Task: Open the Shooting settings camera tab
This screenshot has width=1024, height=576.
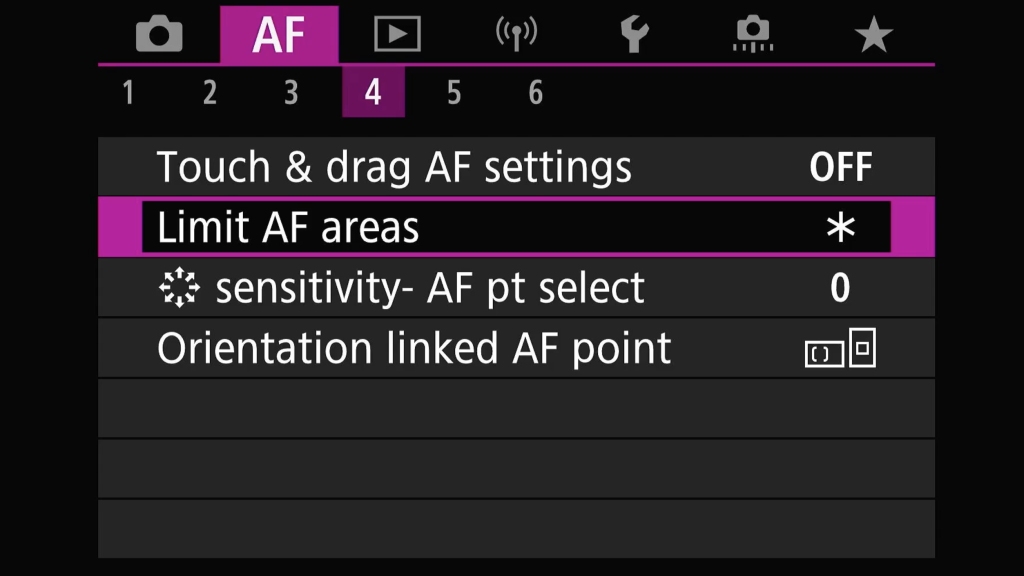Action: click(159, 34)
